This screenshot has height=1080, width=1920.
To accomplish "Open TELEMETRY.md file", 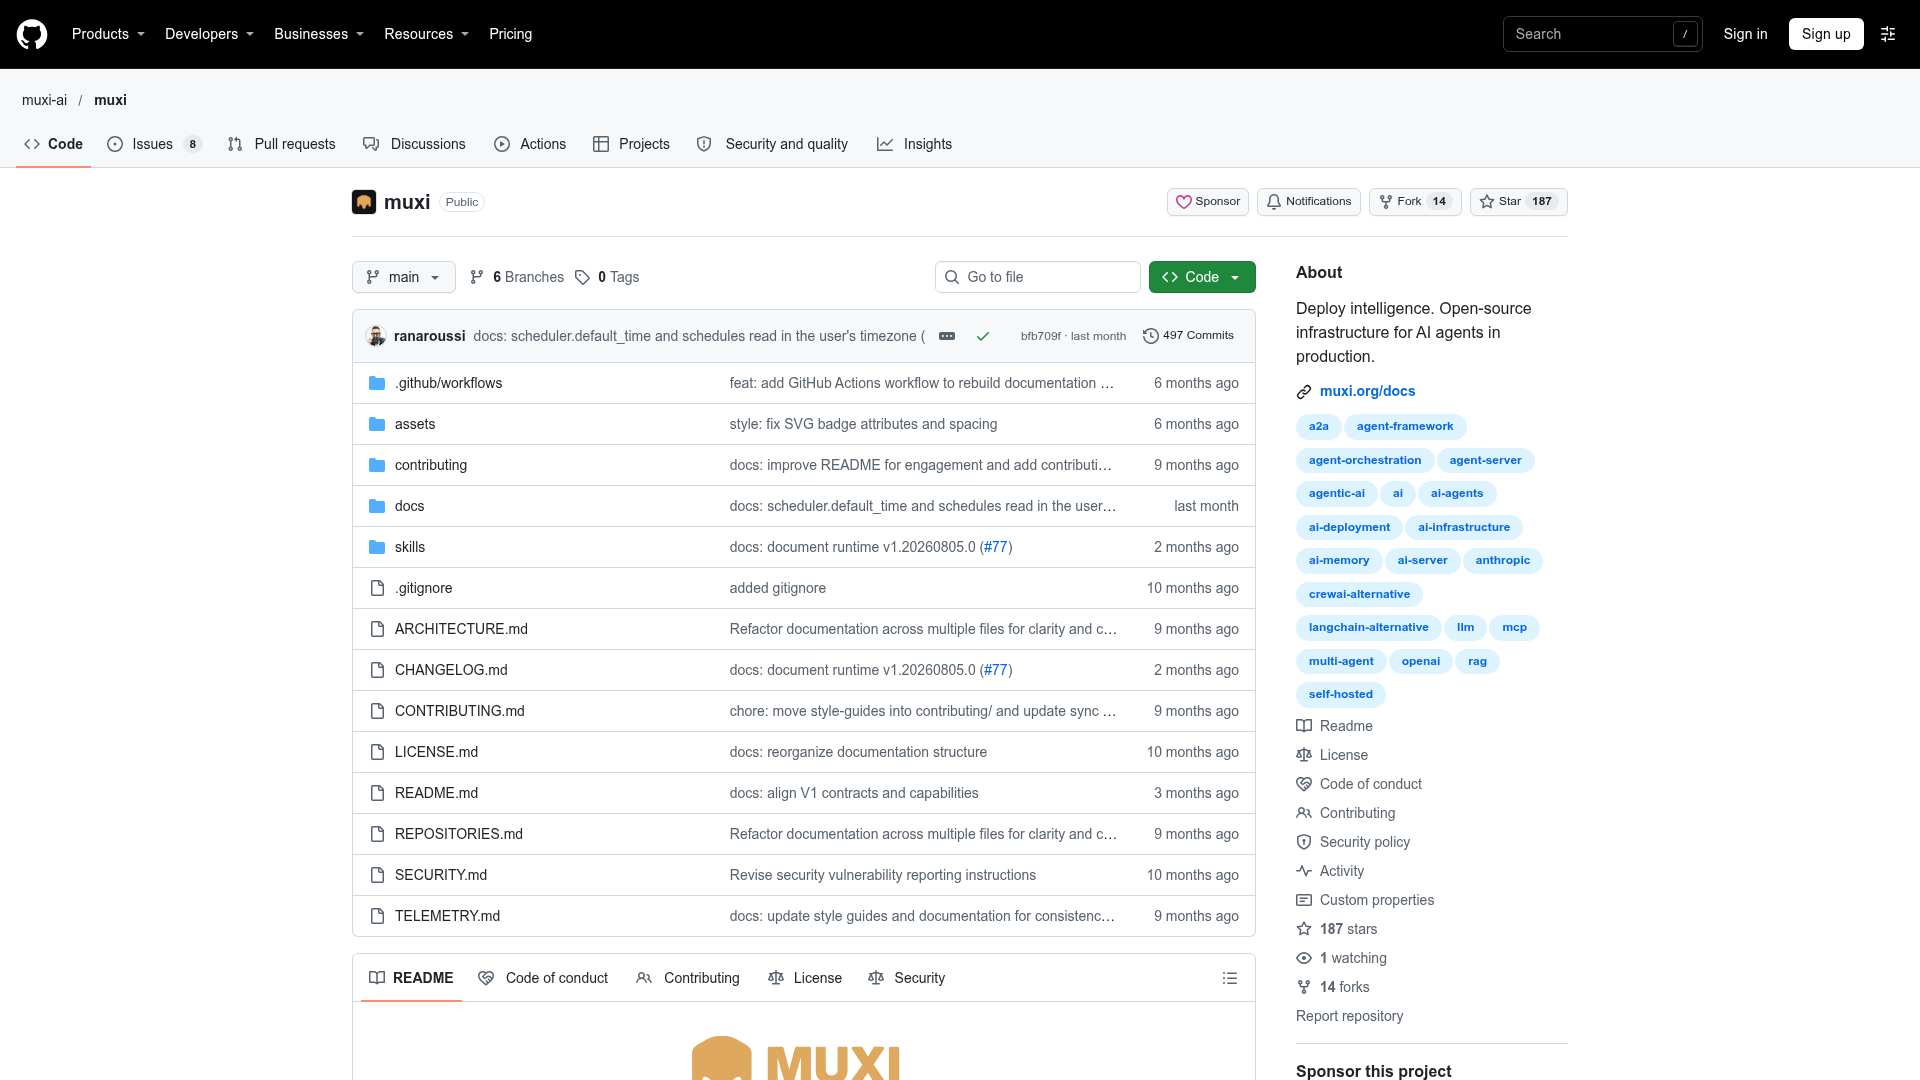I will point(447,916).
